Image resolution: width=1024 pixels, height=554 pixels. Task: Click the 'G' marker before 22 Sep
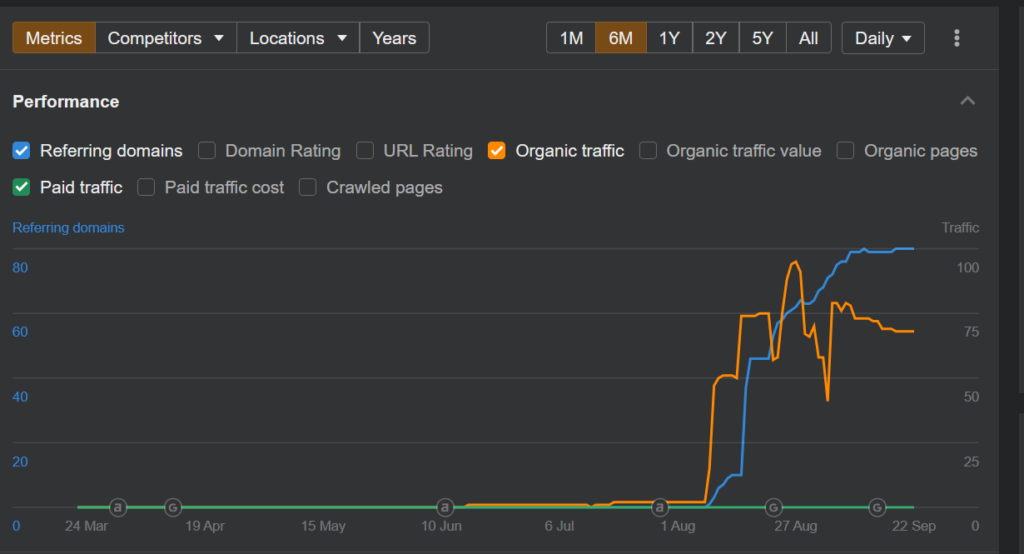click(x=877, y=507)
